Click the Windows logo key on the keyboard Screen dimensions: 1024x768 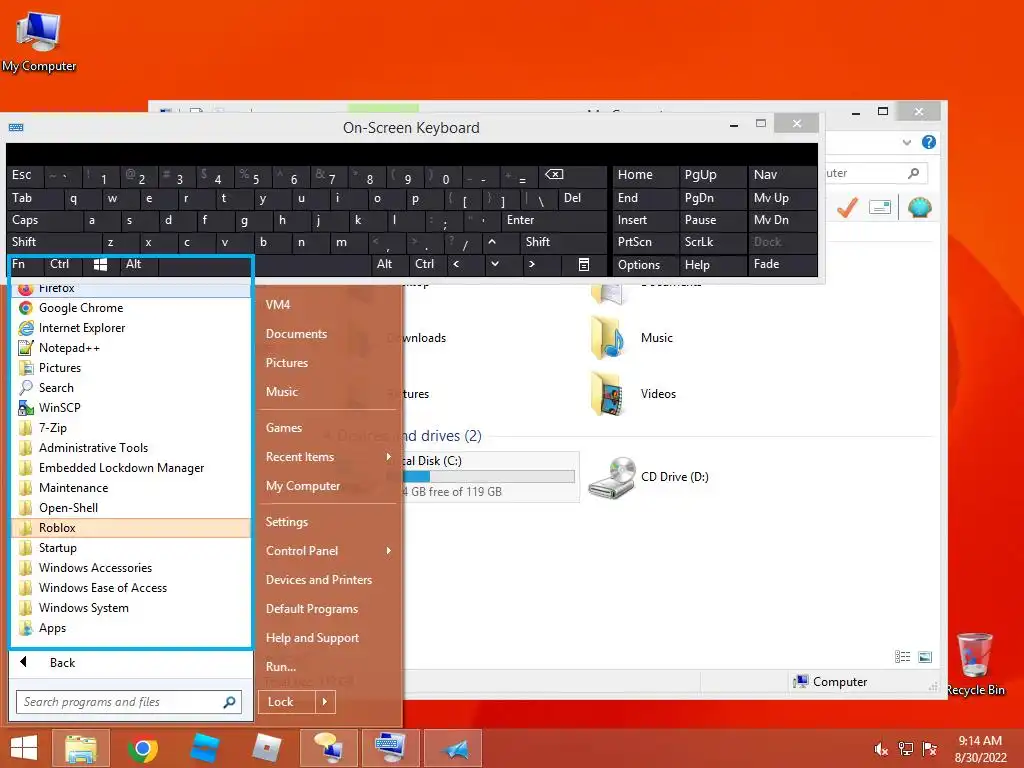(x=101, y=264)
